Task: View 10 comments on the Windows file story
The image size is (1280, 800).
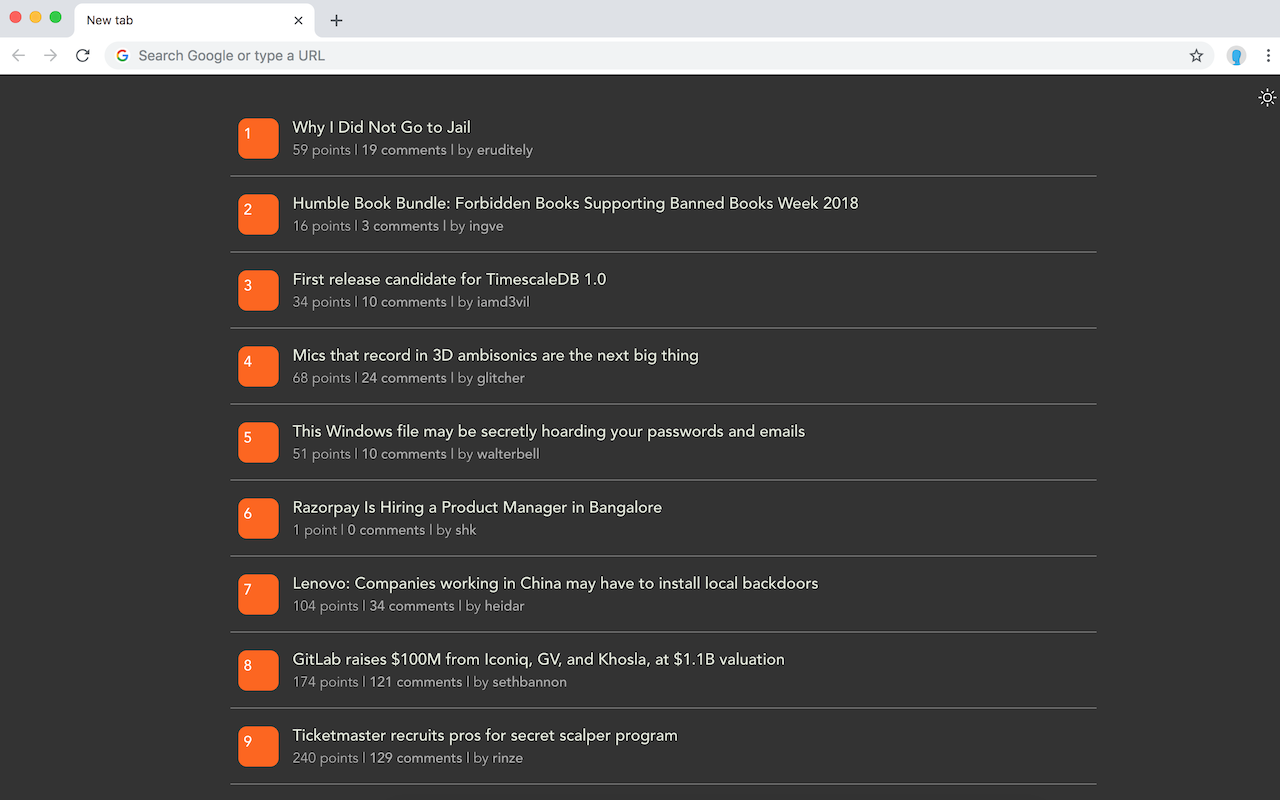Action: (x=404, y=454)
